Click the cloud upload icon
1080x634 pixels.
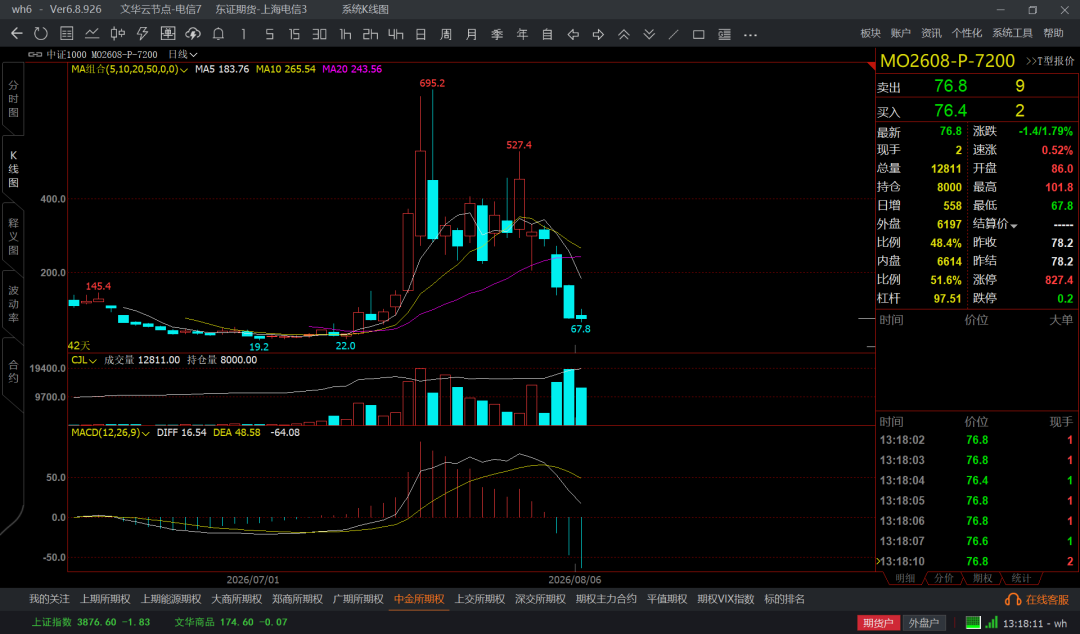(193, 34)
